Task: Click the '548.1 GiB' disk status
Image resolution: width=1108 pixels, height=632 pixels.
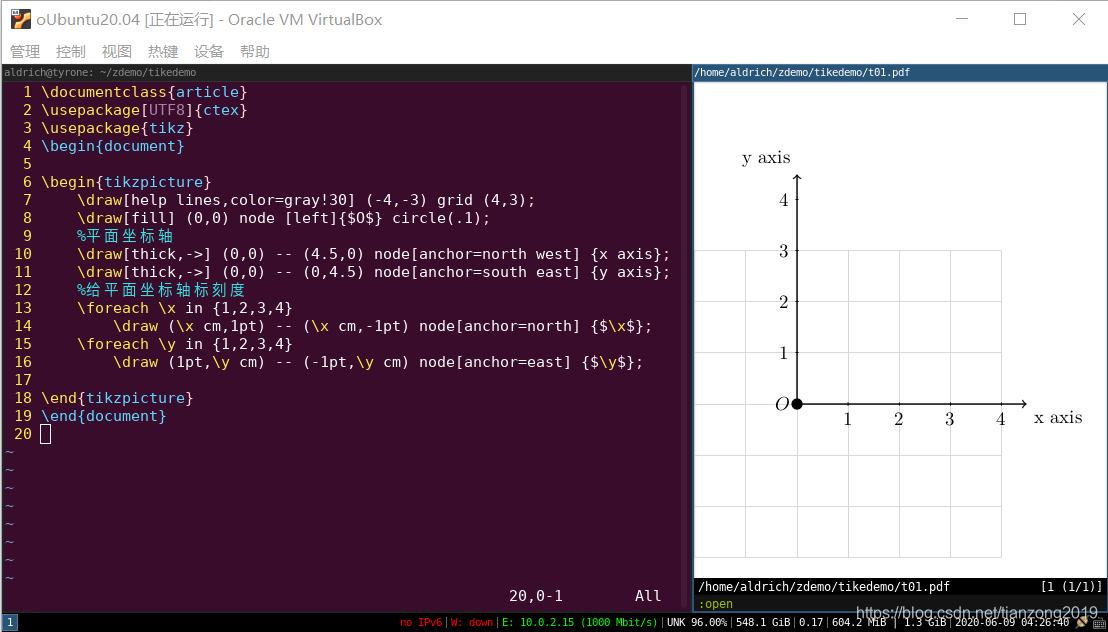Action: (x=762, y=623)
